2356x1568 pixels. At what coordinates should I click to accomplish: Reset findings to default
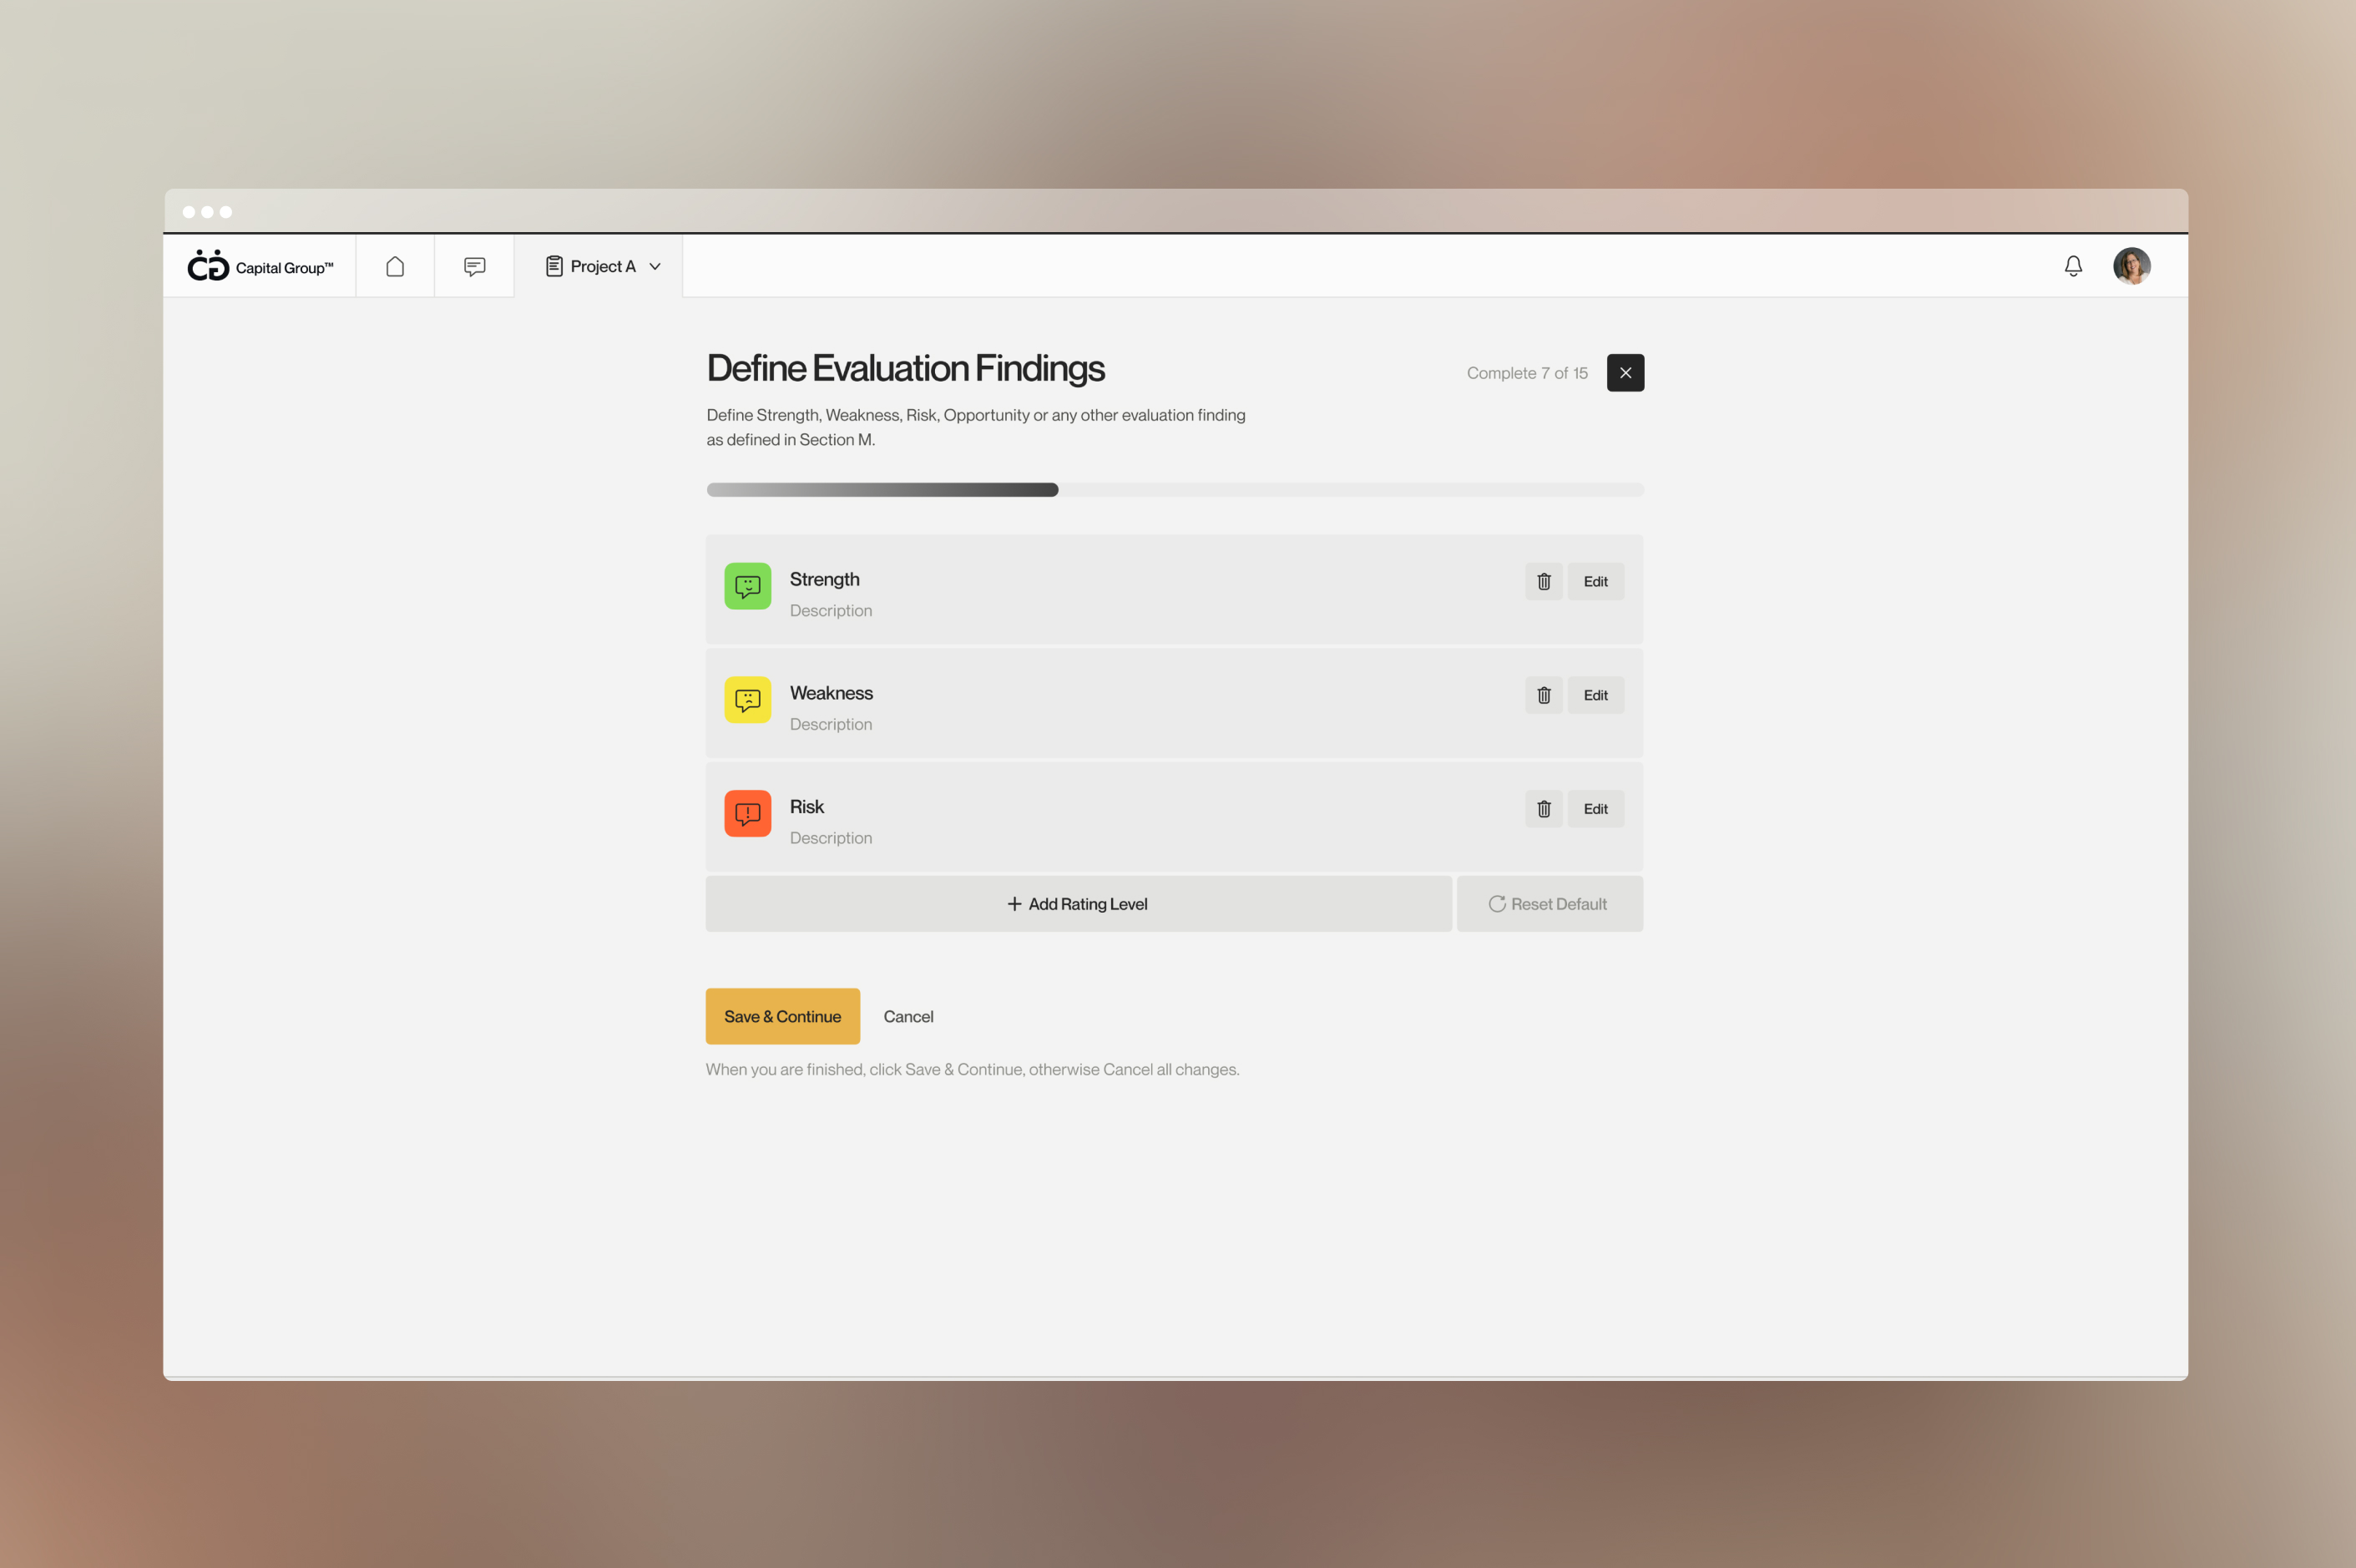coord(1548,904)
